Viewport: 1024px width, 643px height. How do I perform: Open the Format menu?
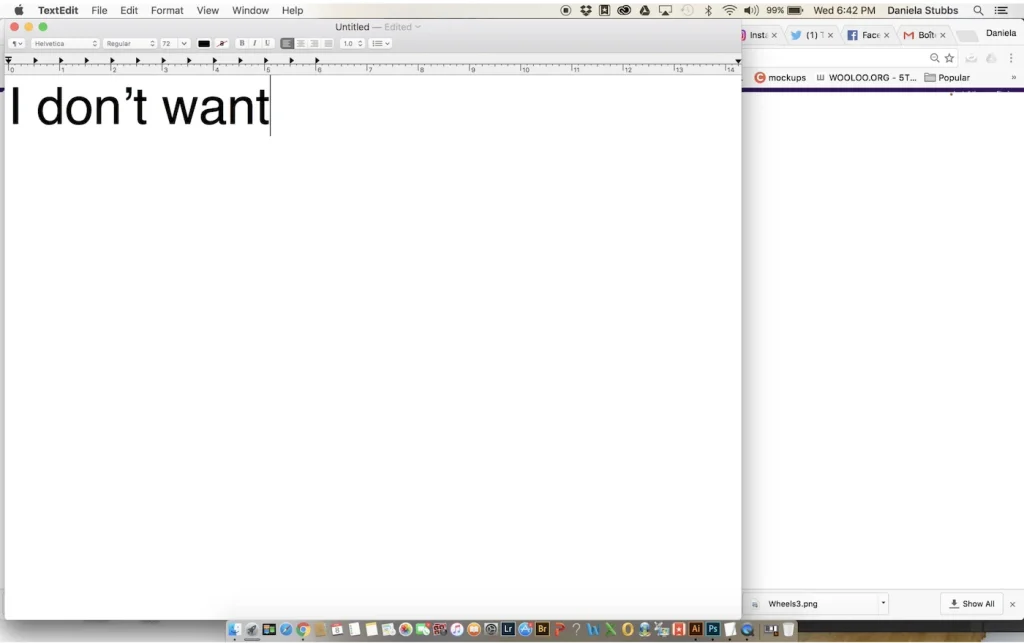point(167,10)
